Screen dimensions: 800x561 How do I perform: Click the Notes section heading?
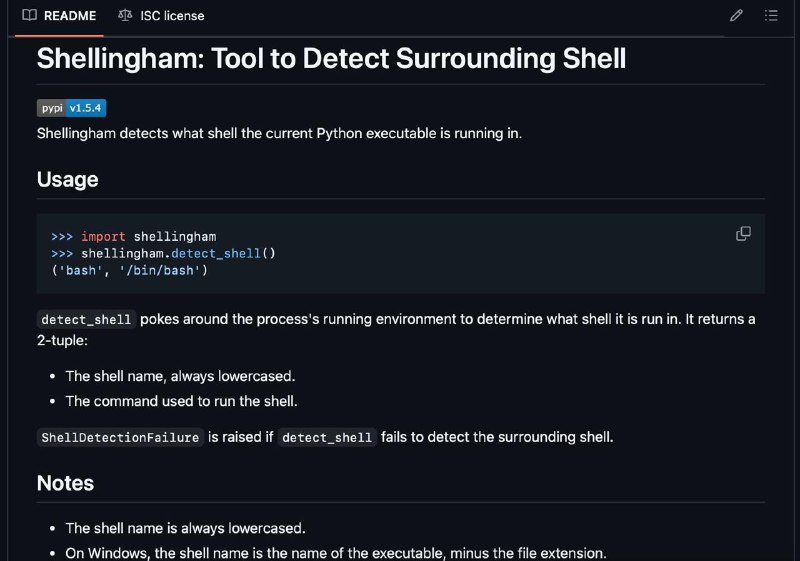[x=65, y=483]
